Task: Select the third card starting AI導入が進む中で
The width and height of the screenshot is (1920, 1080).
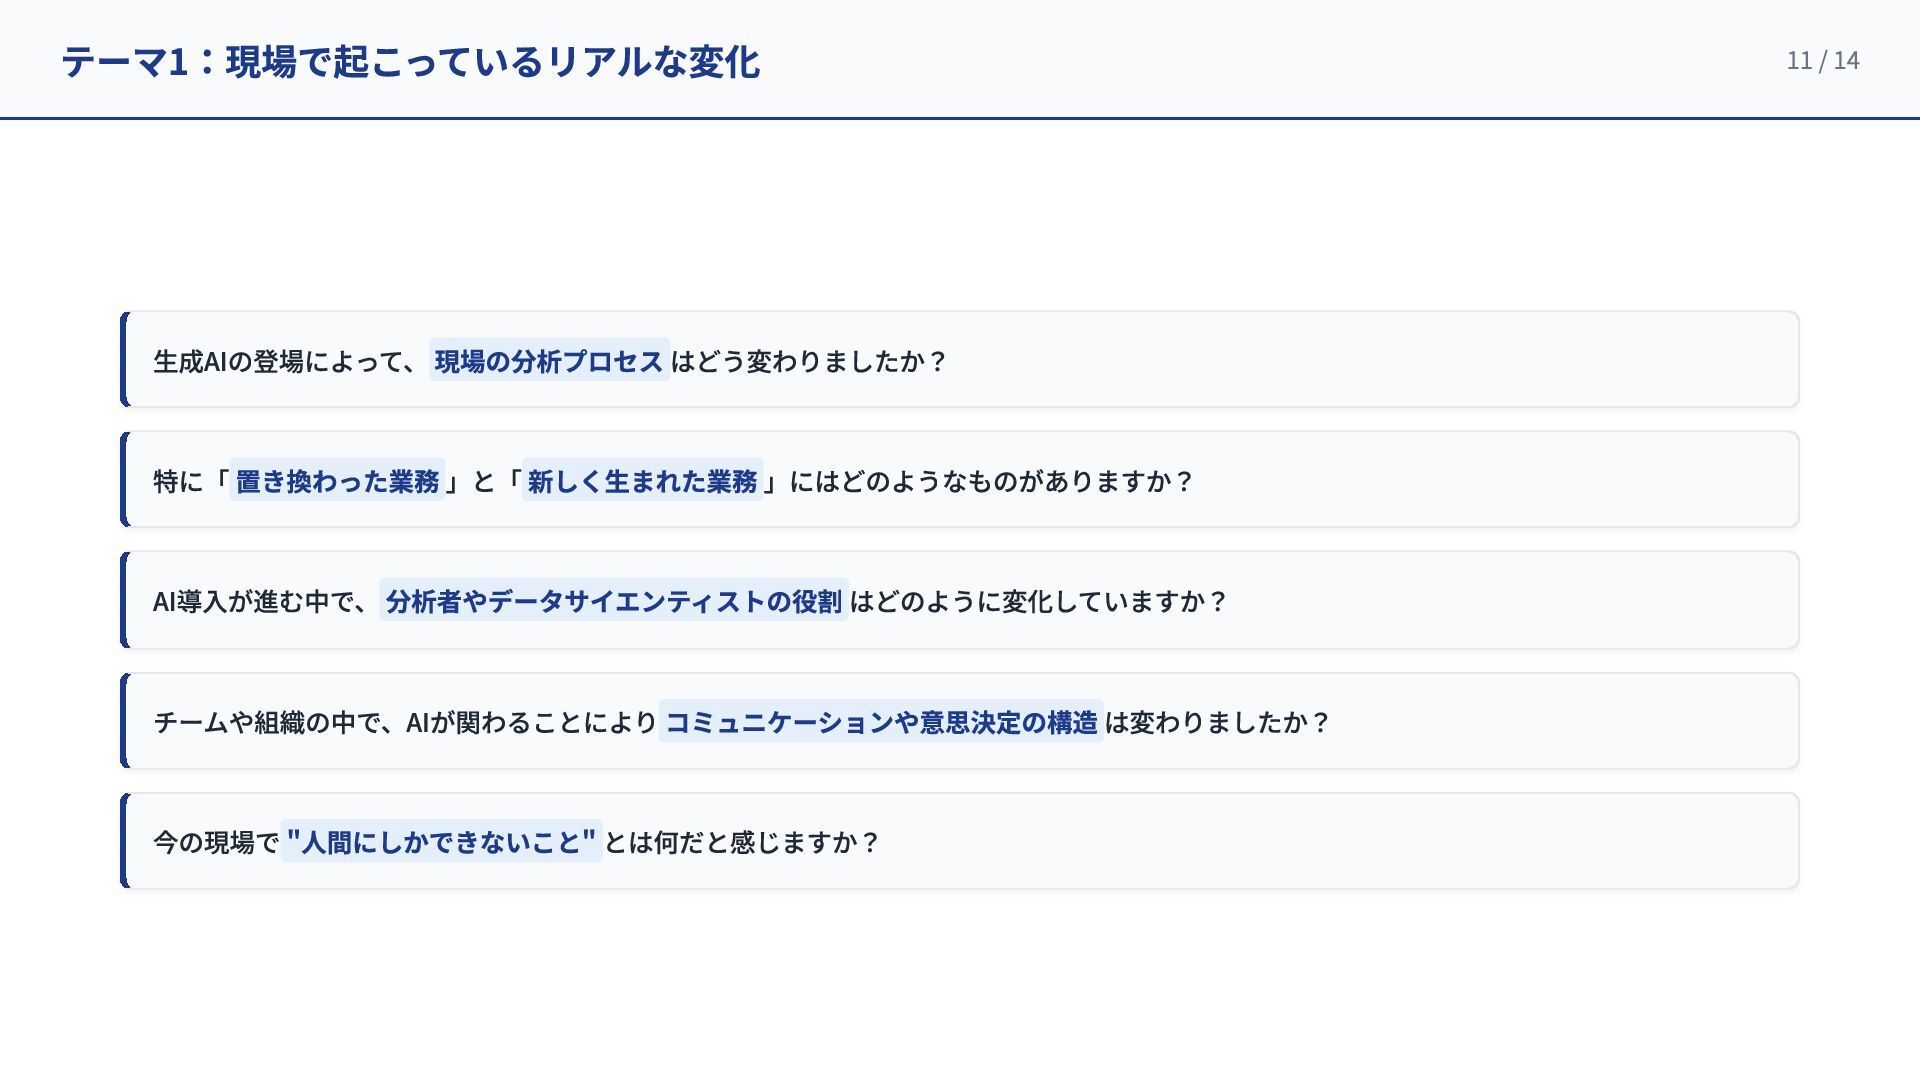Action: coord(1500,600)
